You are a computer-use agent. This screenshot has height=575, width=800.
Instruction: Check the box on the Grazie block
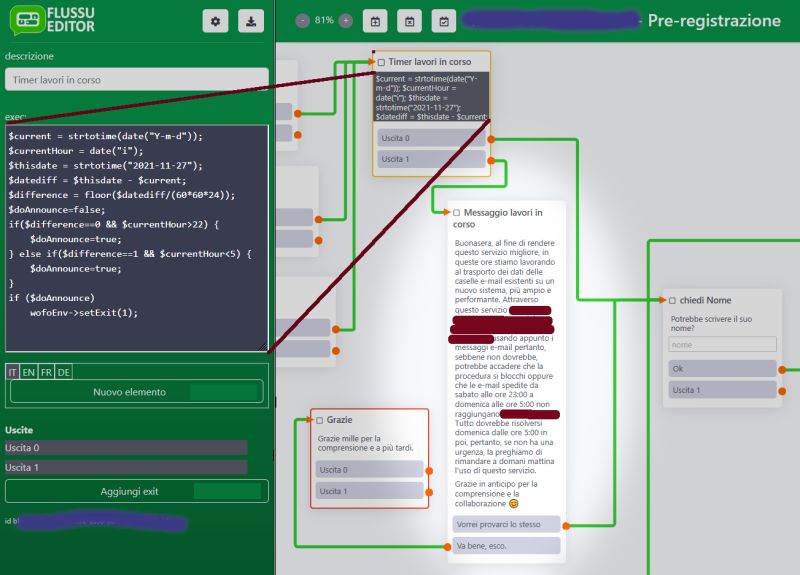point(319,420)
